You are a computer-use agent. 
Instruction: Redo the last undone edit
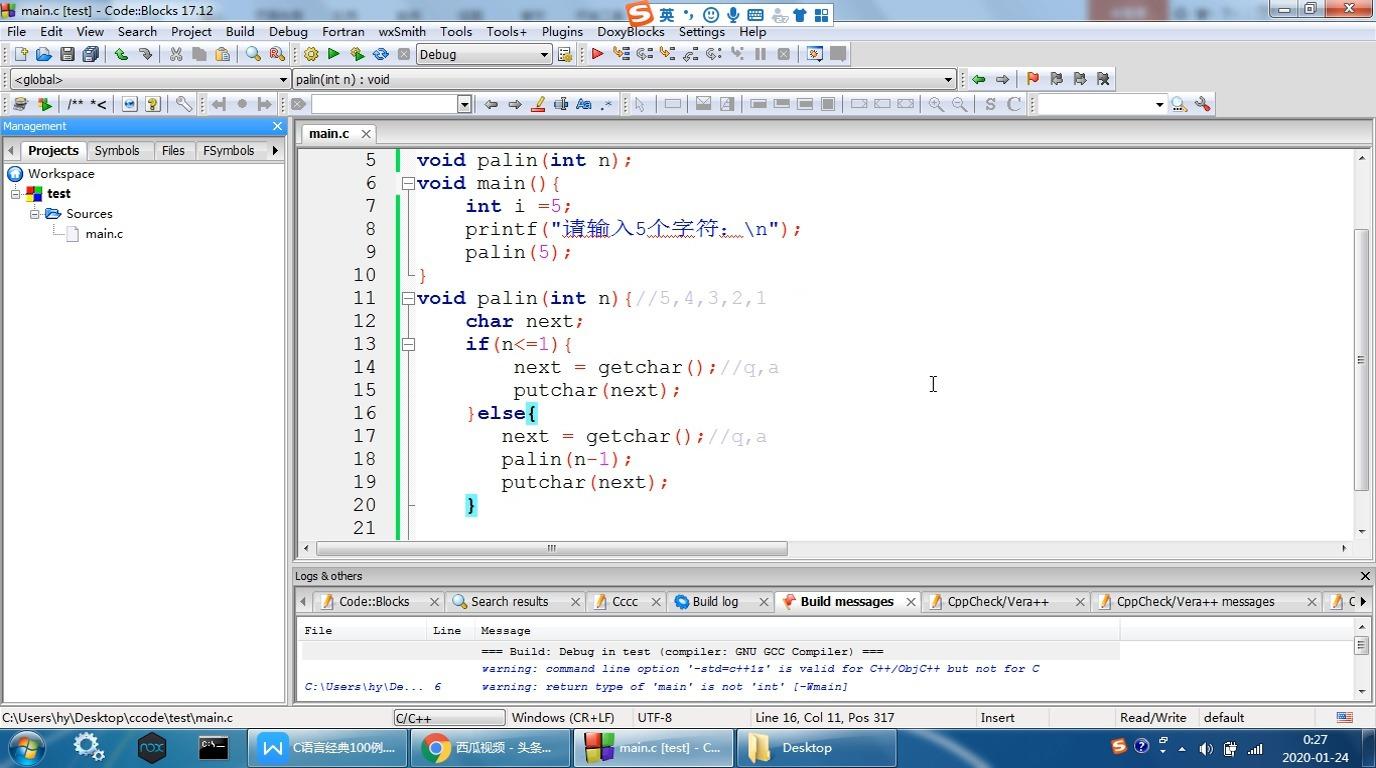145,54
